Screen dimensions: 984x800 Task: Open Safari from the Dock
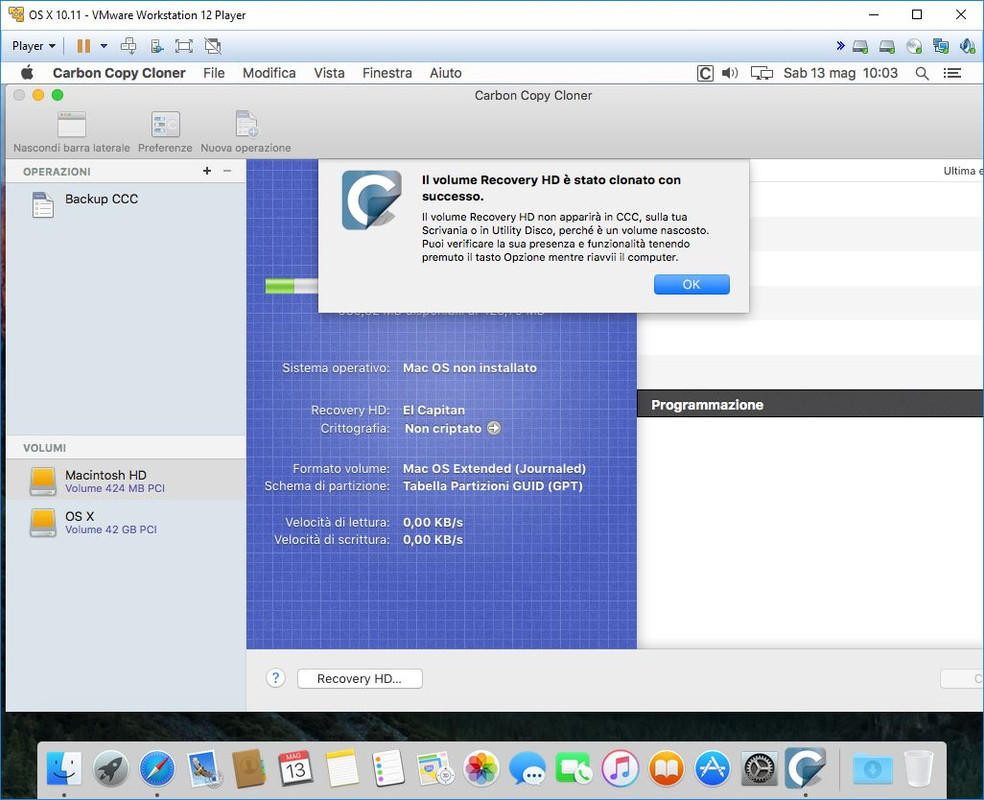157,768
